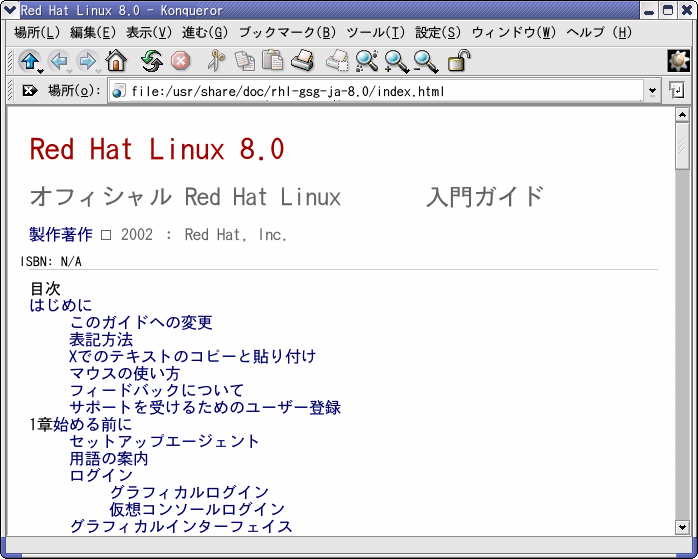Print the document with printer icon
Viewport: 698px width, 559px height.
tap(302, 60)
